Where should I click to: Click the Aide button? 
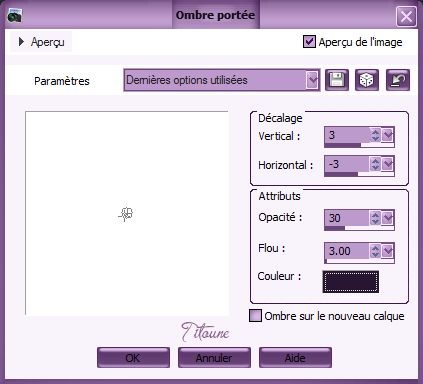coord(295,358)
